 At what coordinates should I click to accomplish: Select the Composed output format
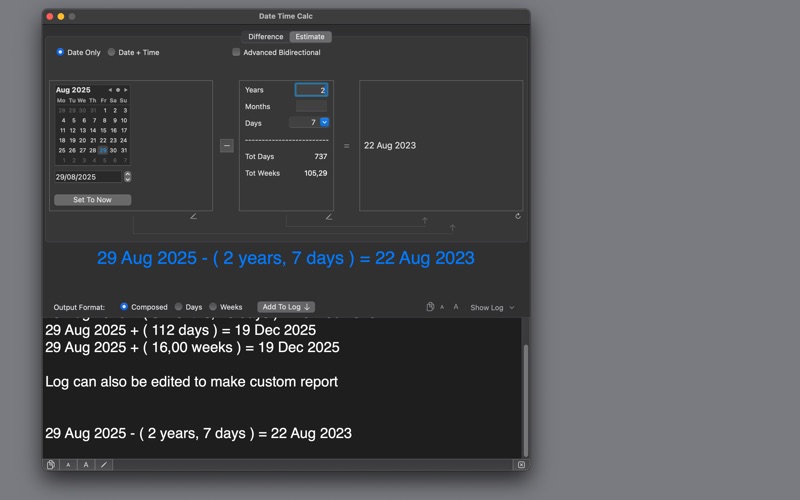tap(123, 307)
